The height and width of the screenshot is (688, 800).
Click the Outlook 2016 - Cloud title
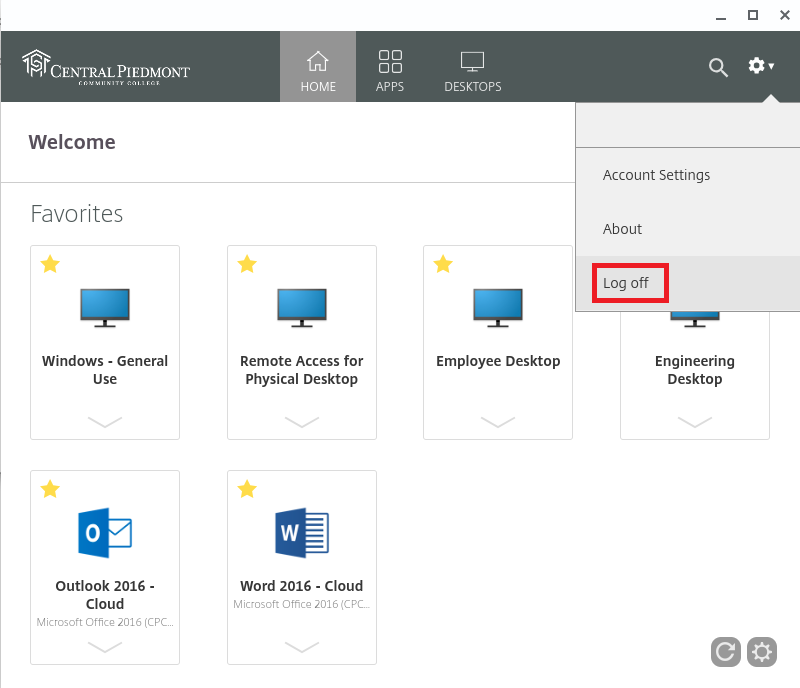(x=105, y=595)
